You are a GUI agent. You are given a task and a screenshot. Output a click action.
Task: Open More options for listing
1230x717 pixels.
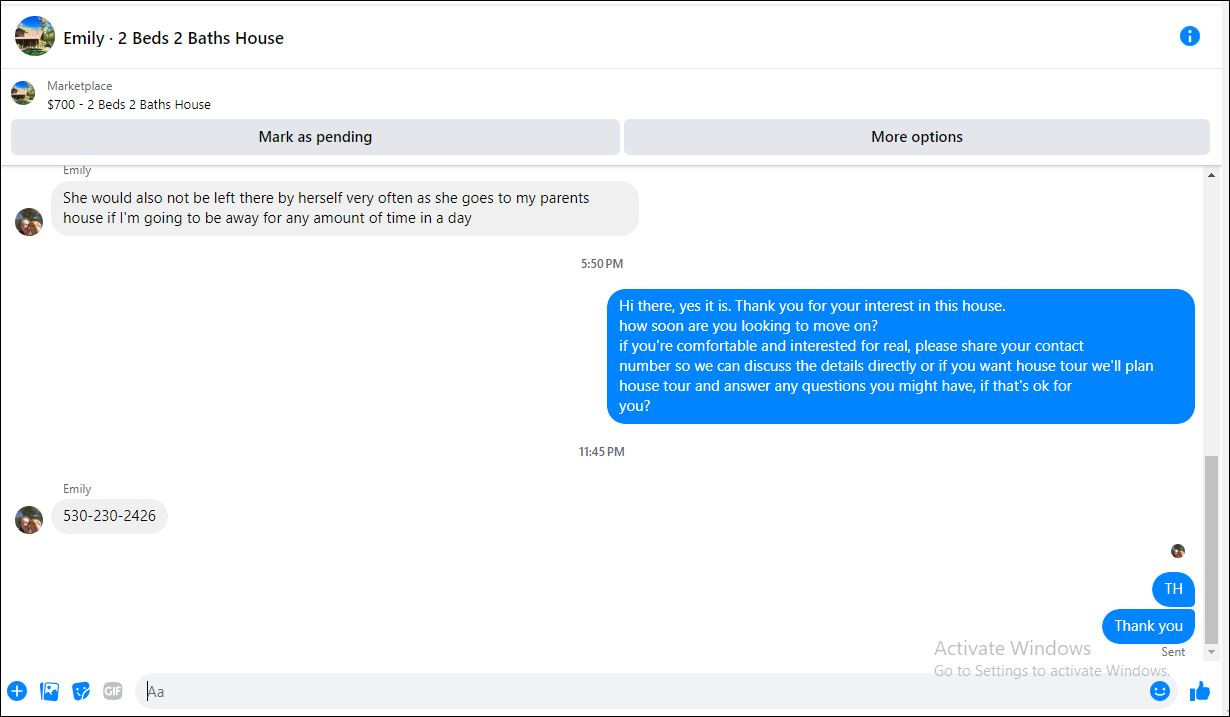[917, 137]
